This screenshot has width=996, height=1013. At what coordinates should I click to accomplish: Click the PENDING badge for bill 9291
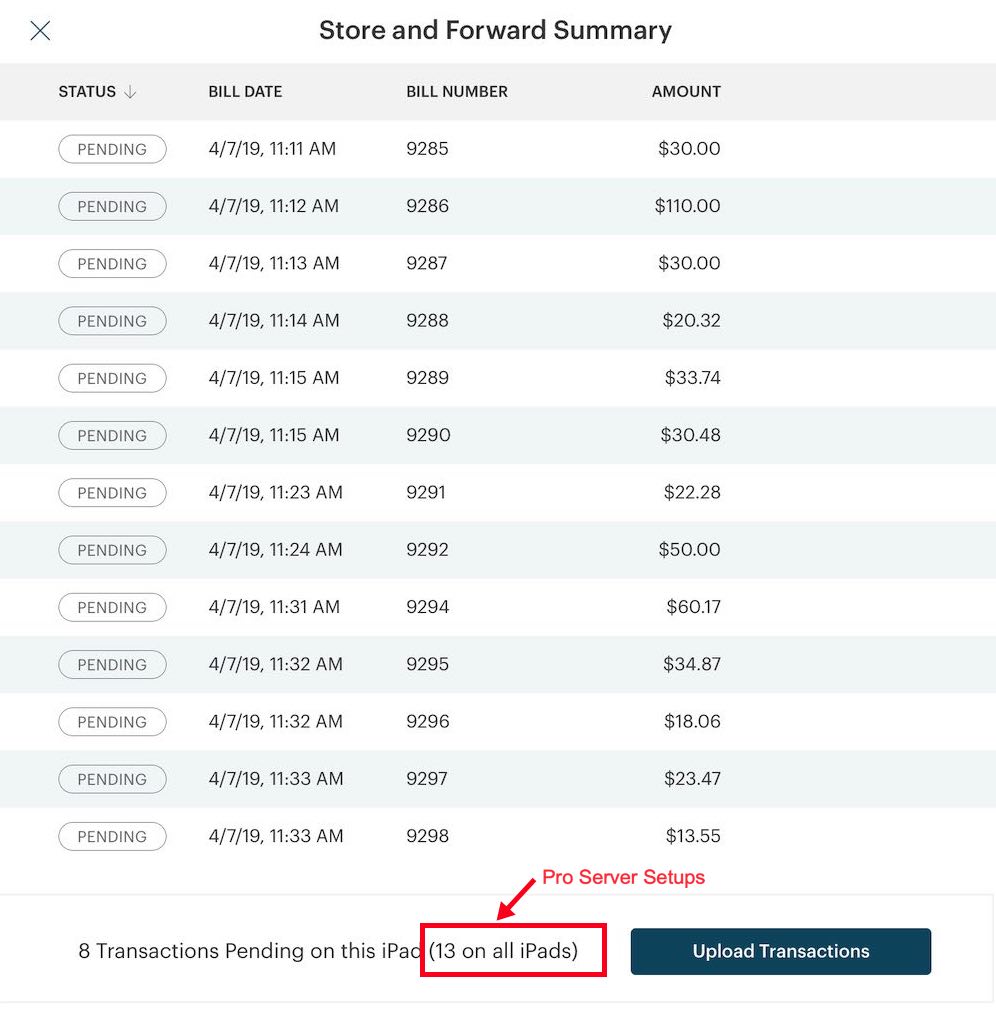112,492
